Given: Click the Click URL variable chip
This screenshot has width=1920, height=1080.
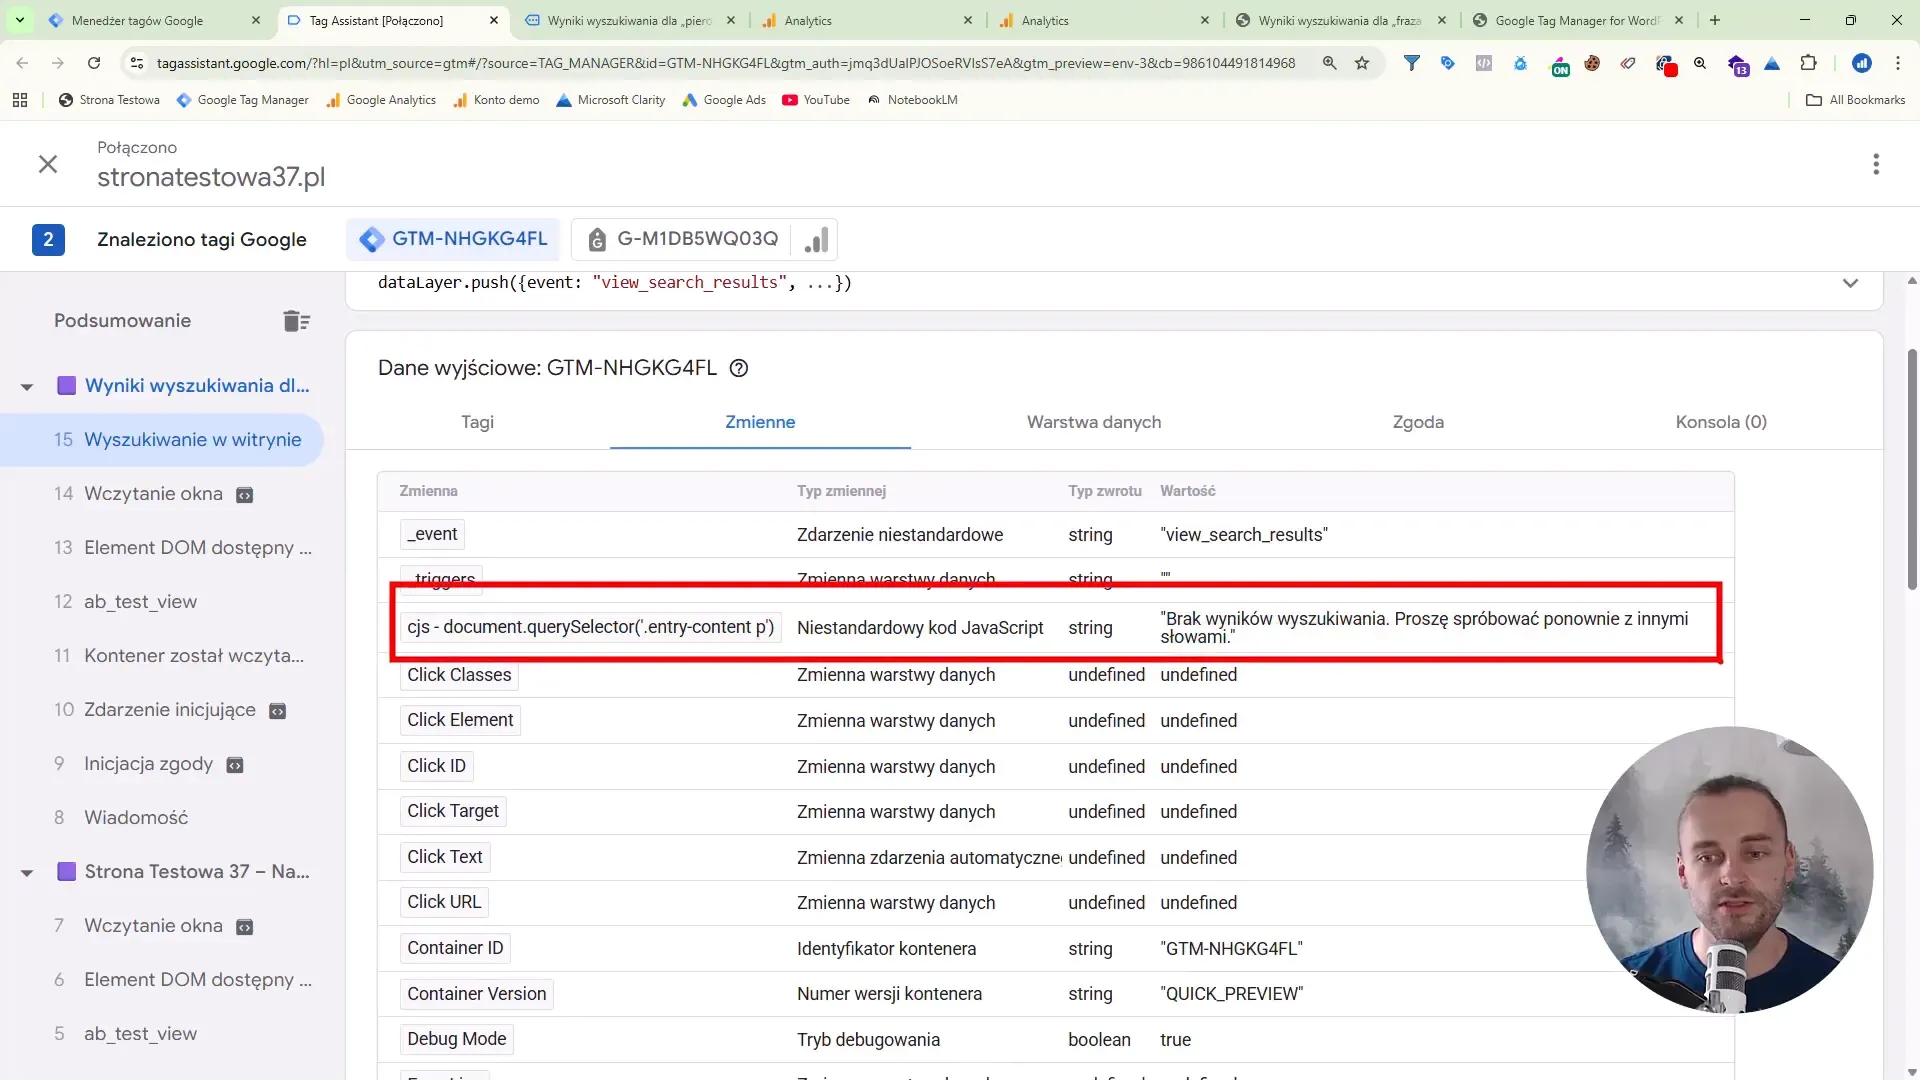Looking at the screenshot, I should [444, 902].
